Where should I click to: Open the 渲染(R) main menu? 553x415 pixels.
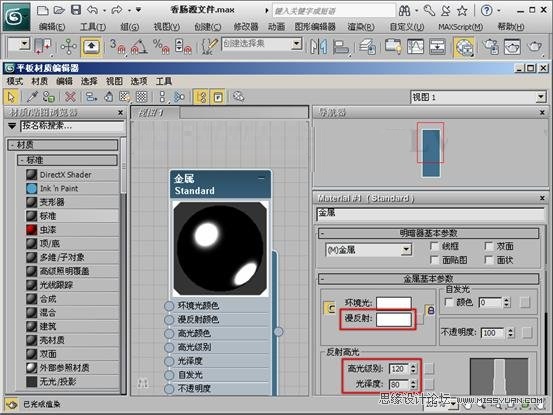coord(361,26)
